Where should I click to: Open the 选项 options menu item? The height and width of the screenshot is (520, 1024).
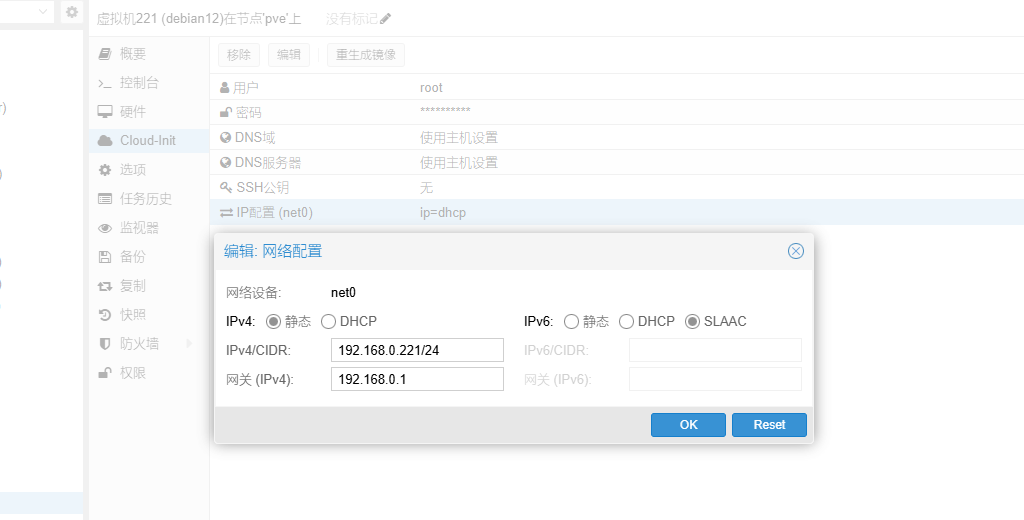[x=149, y=170]
